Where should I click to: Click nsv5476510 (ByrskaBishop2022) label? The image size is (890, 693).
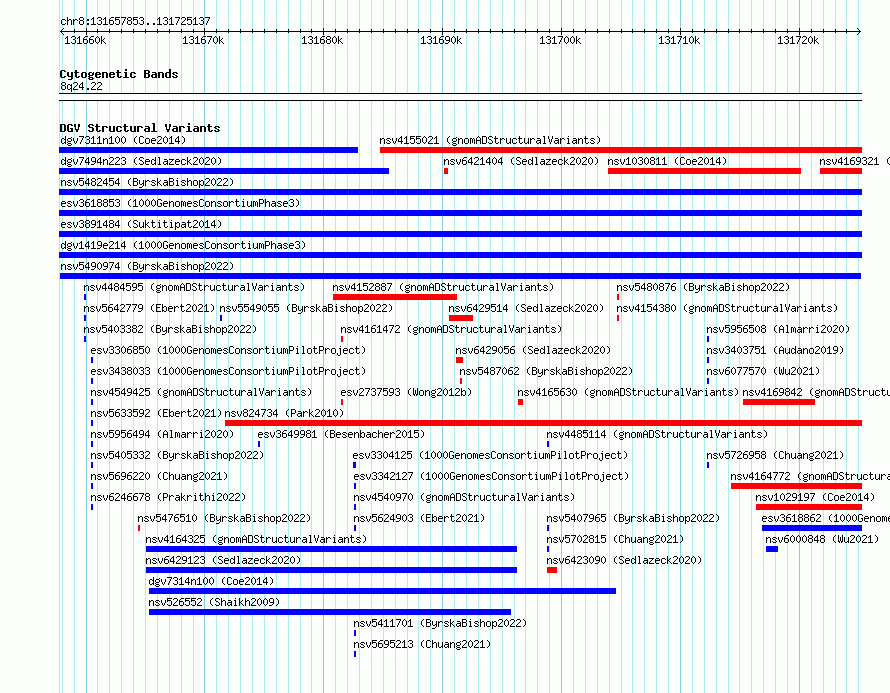[224, 518]
